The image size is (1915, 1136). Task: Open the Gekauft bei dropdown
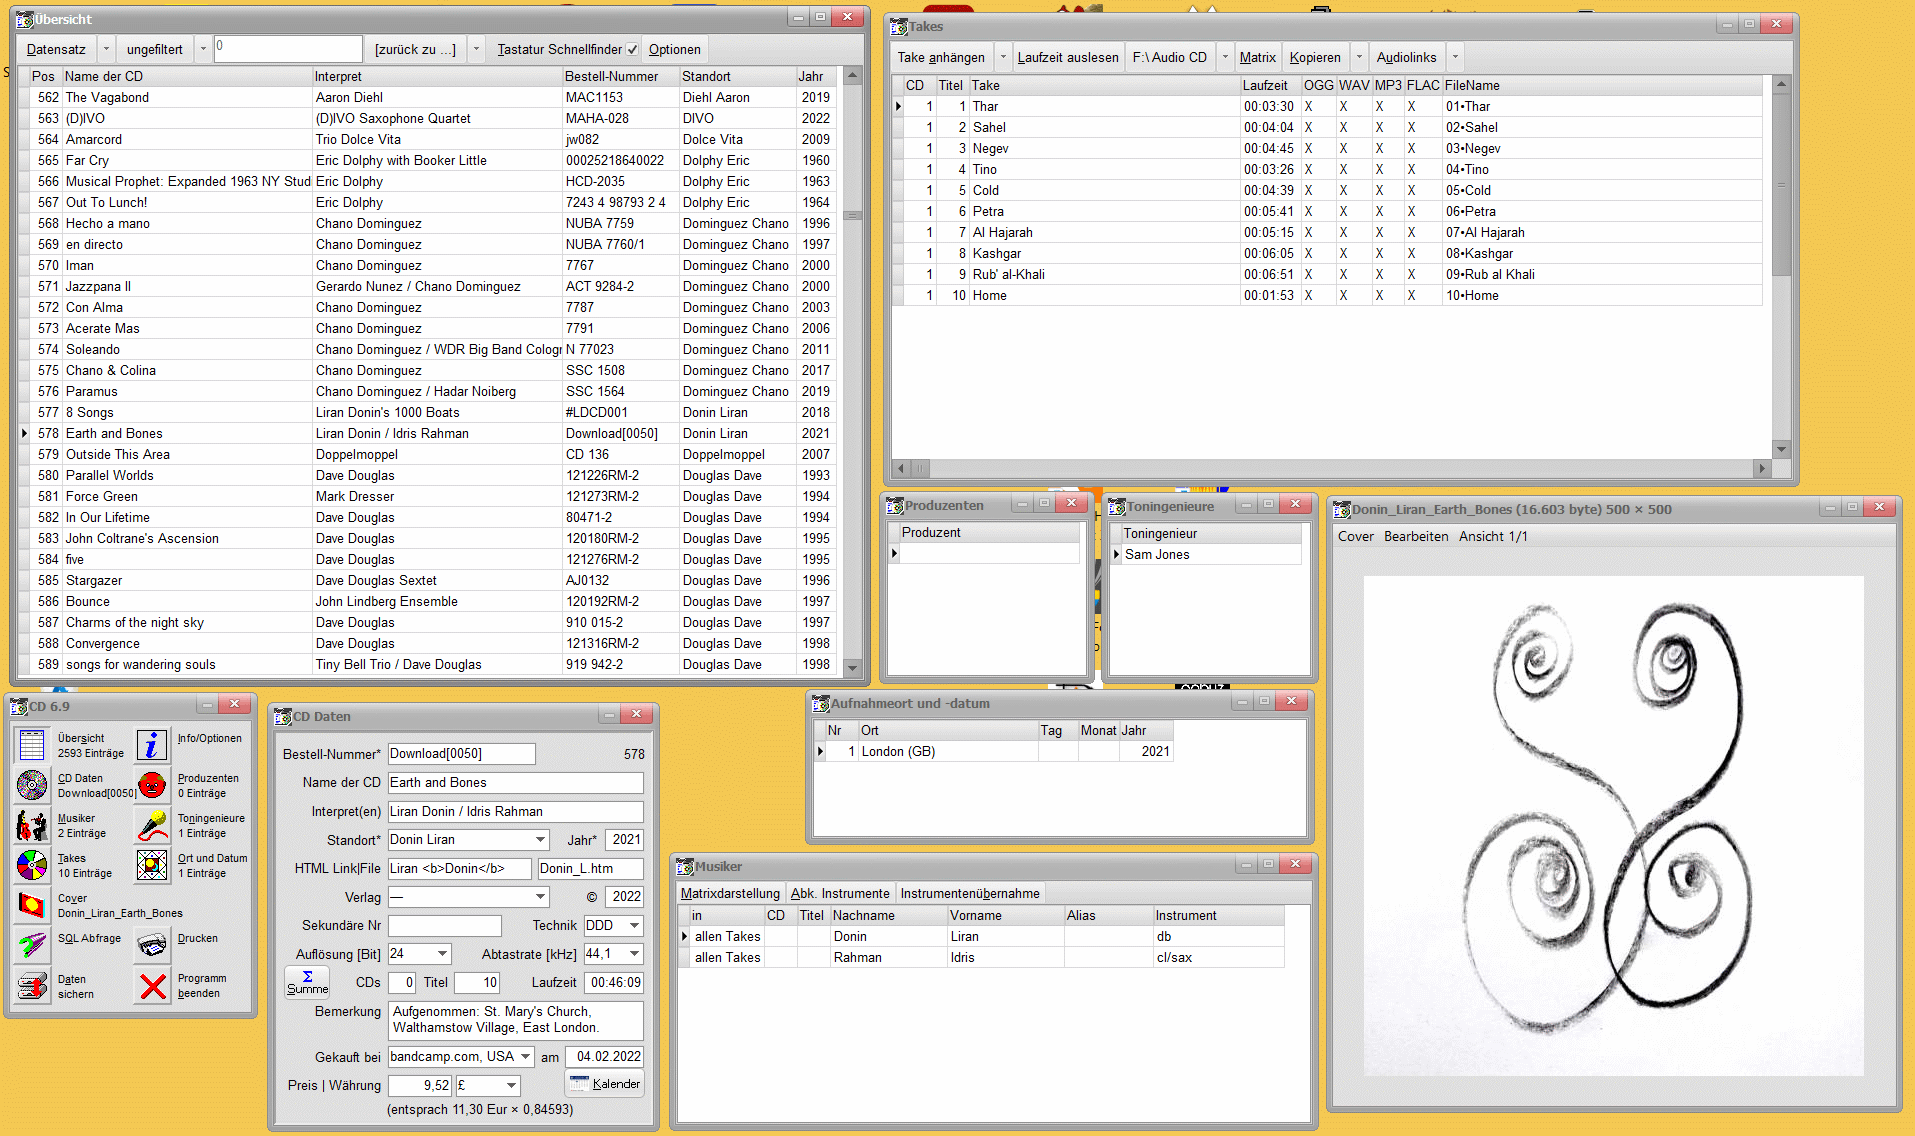click(x=525, y=1057)
